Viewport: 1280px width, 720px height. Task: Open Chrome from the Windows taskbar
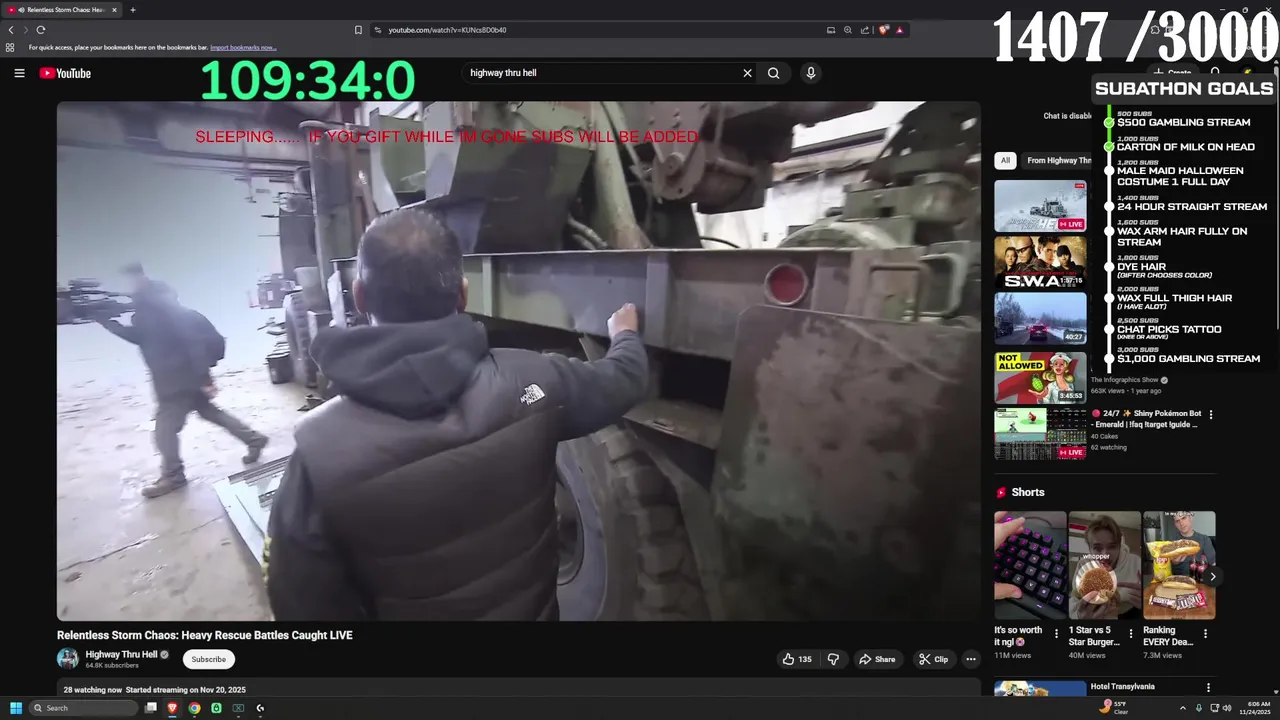click(194, 708)
